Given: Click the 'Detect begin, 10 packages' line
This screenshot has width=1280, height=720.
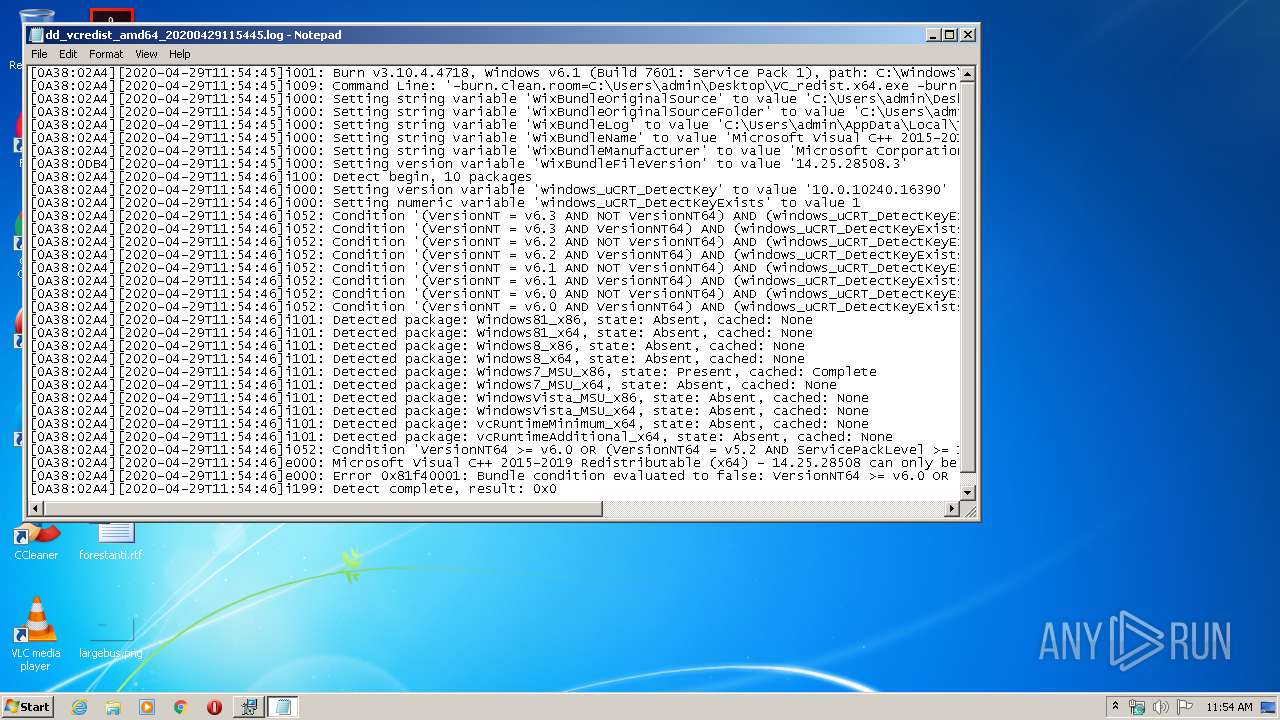Looking at the screenshot, I should click(x=281, y=177).
